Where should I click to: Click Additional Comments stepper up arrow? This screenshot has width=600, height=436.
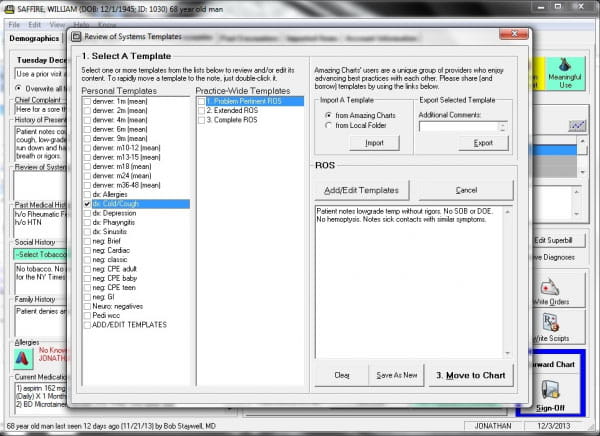503,124
